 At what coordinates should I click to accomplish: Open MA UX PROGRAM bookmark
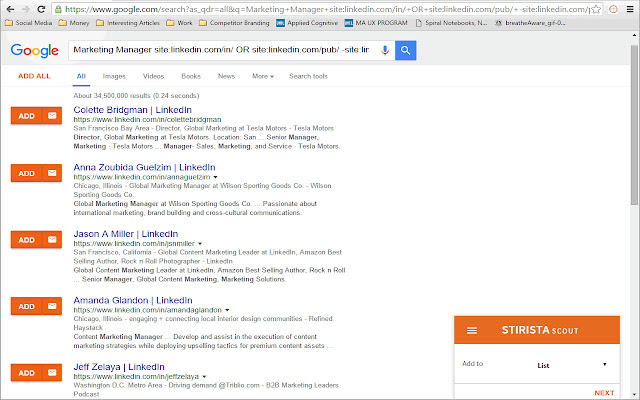coord(376,23)
